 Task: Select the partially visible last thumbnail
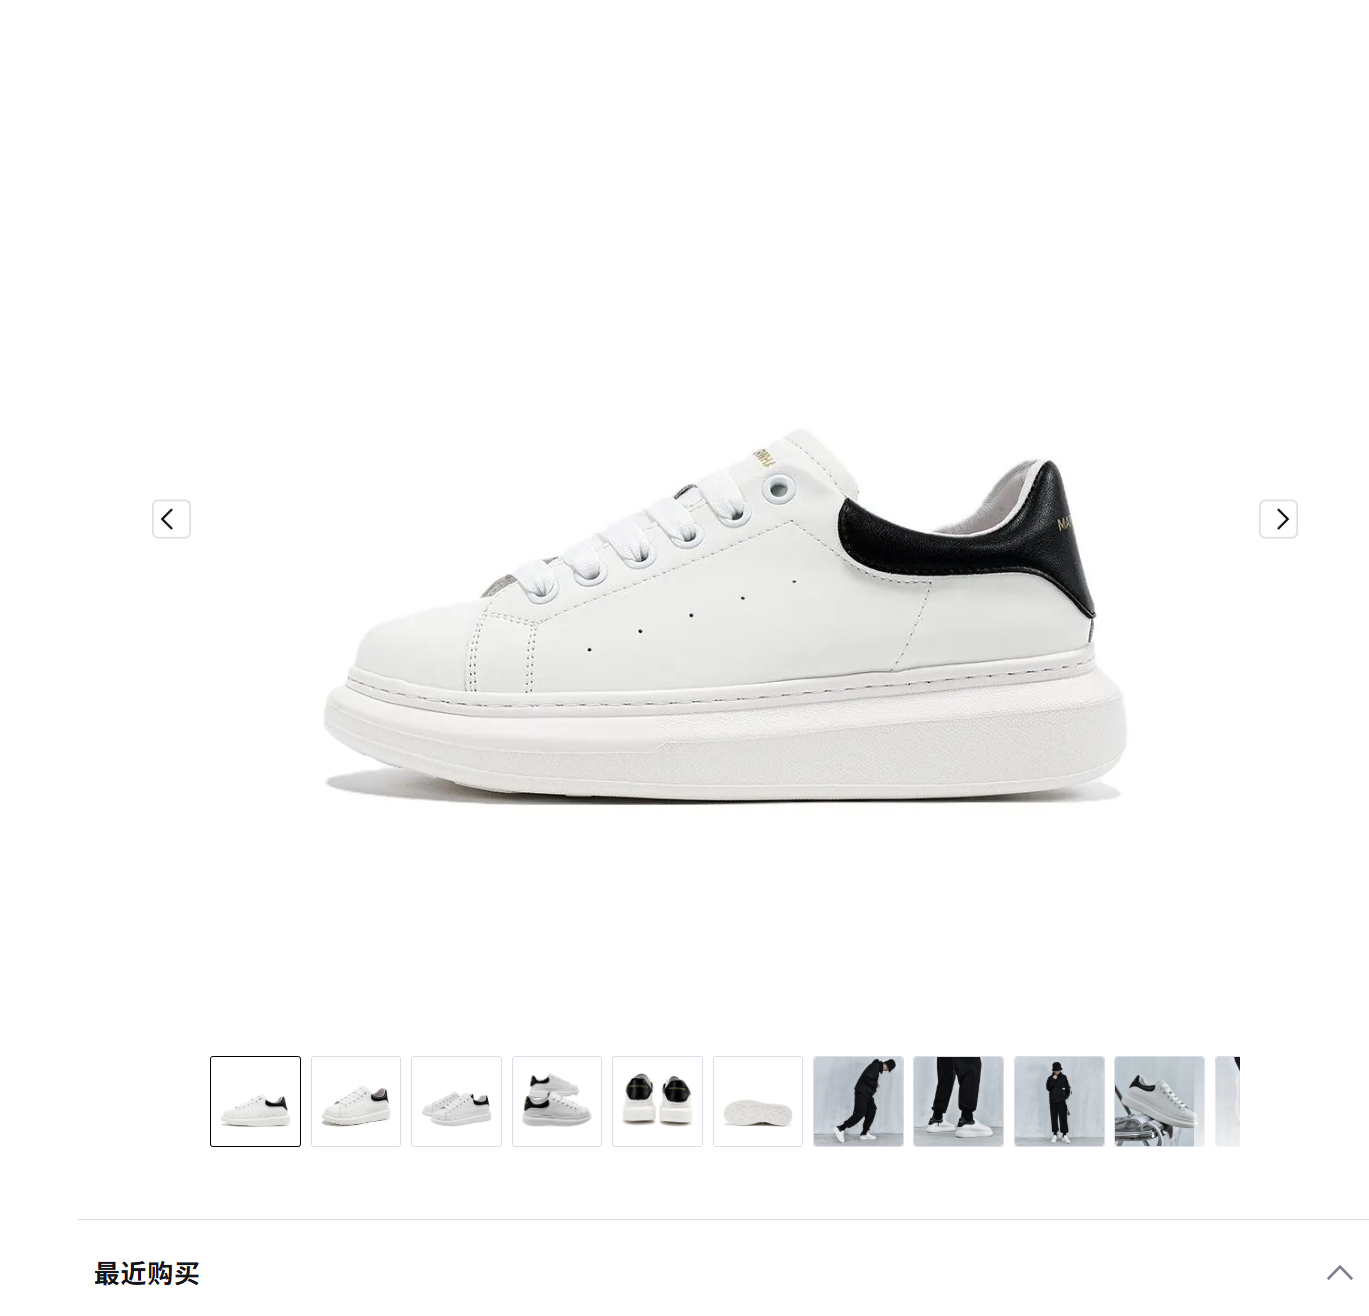(x=1228, y=1101)
